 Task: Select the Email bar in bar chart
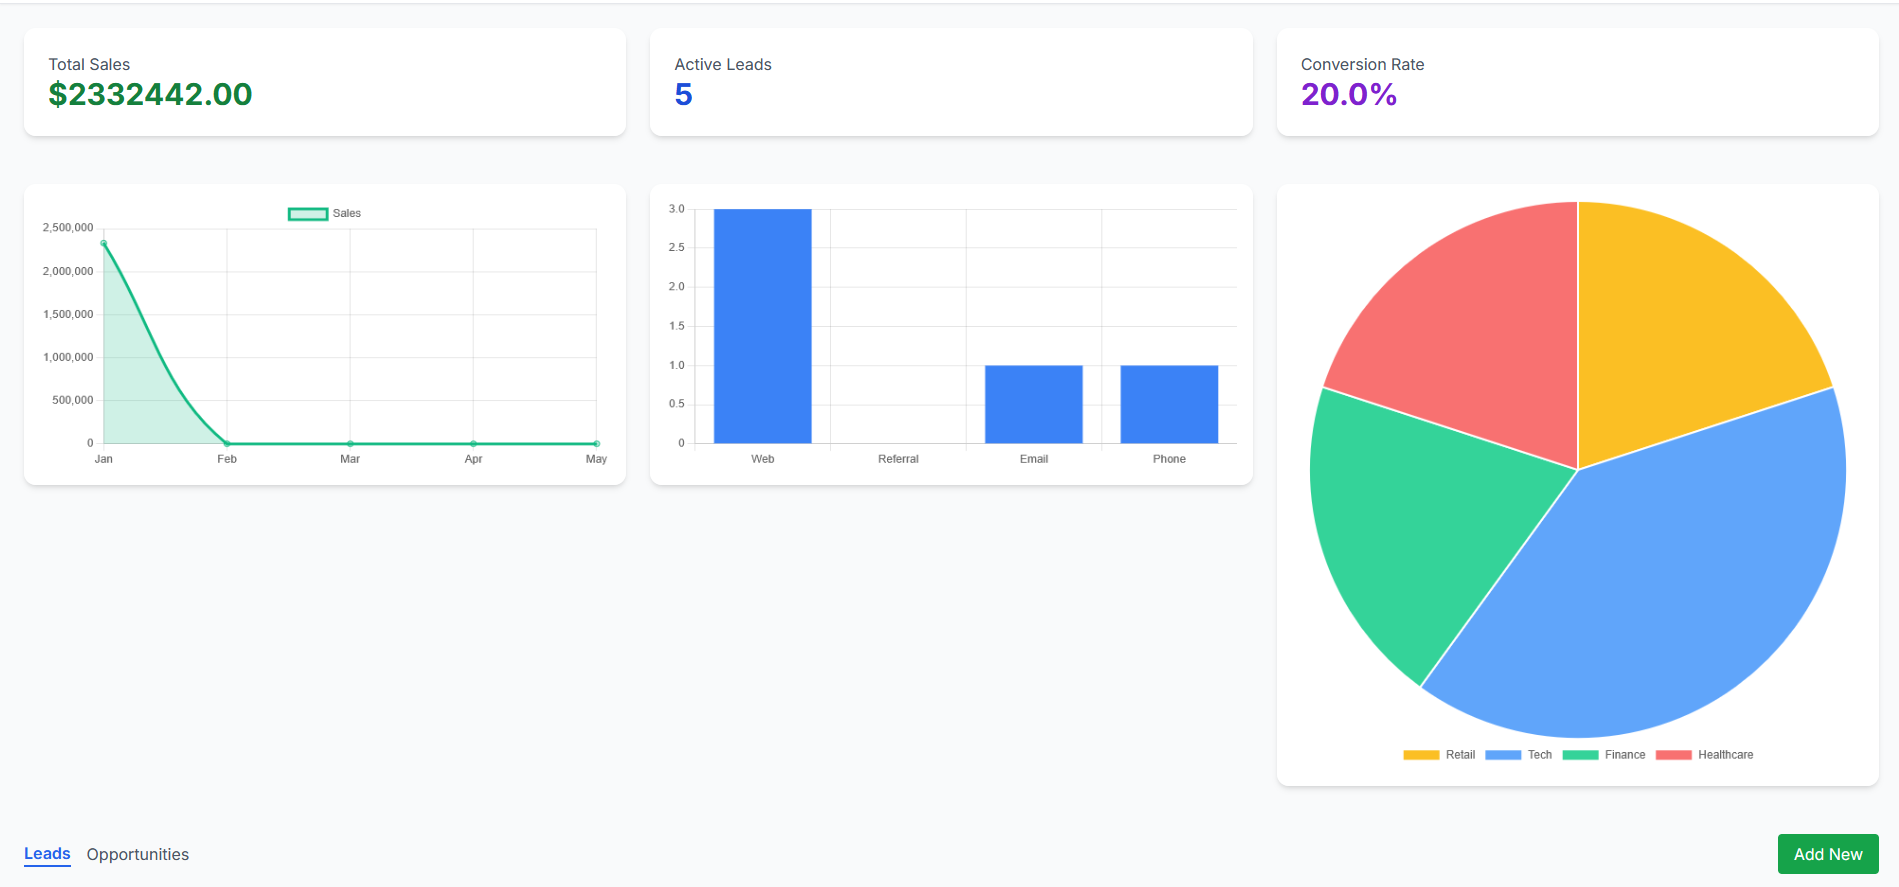[1034, 404]
